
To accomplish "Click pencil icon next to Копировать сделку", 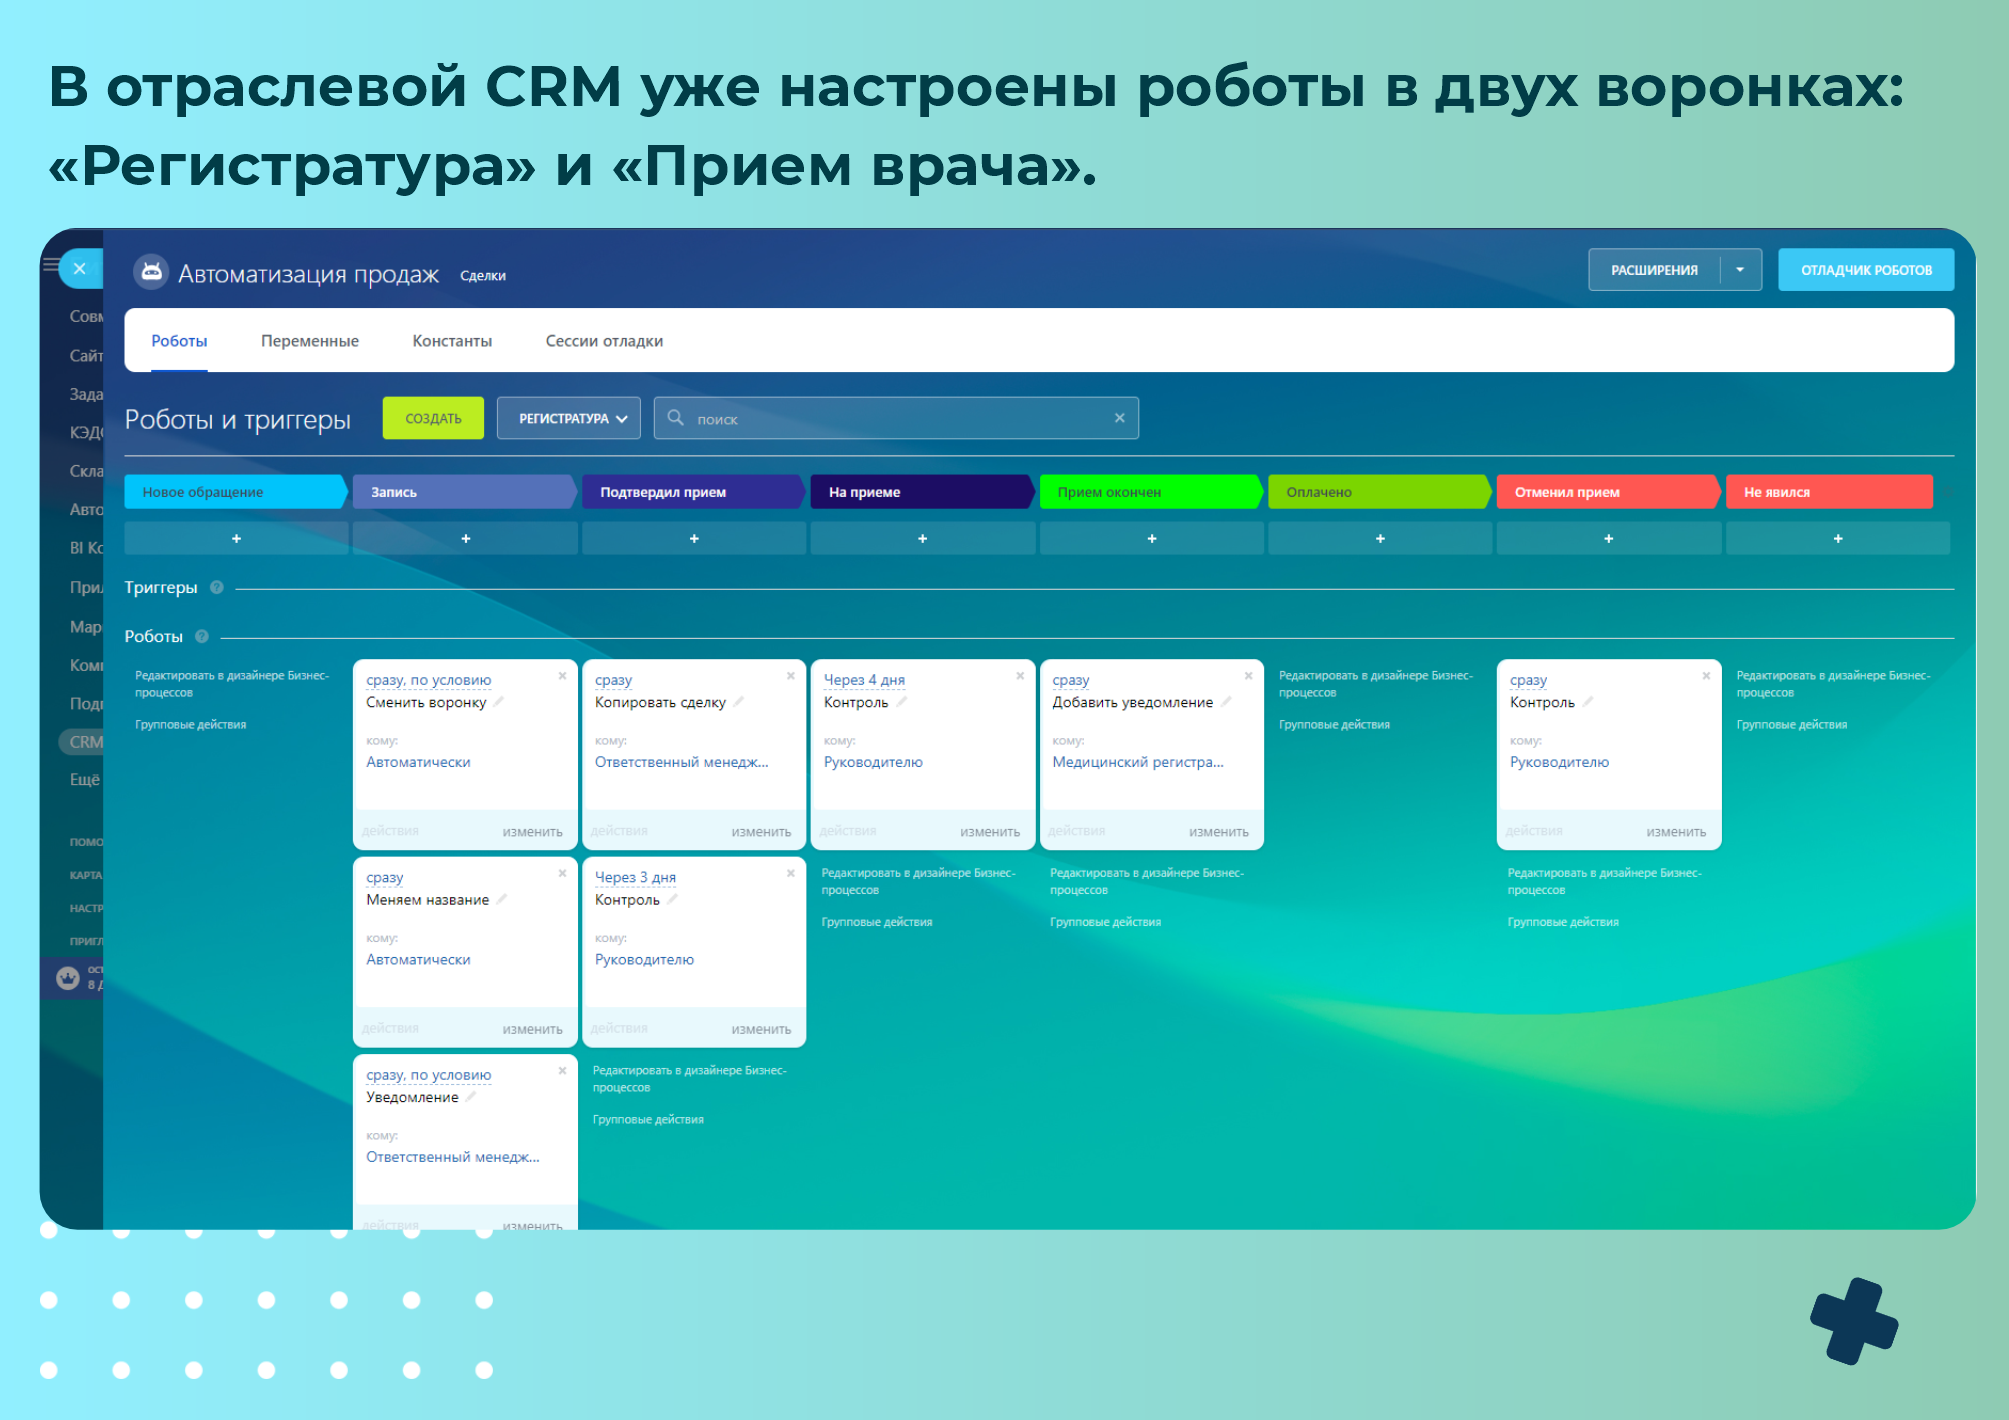I will point(739,702).
